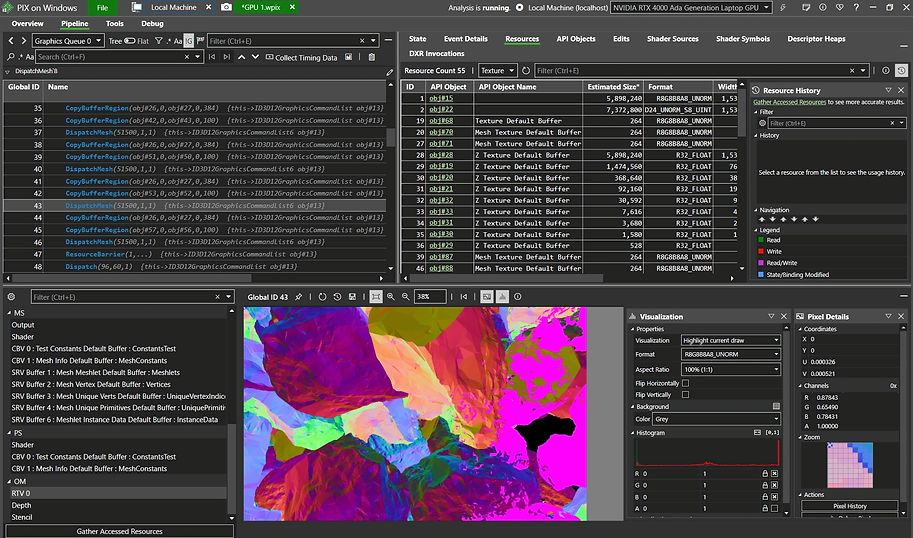Open the Format R8G8B8A8_UNORM dropdown
The width and height of the screenshot is (913, 538).
tap(731, 354)
